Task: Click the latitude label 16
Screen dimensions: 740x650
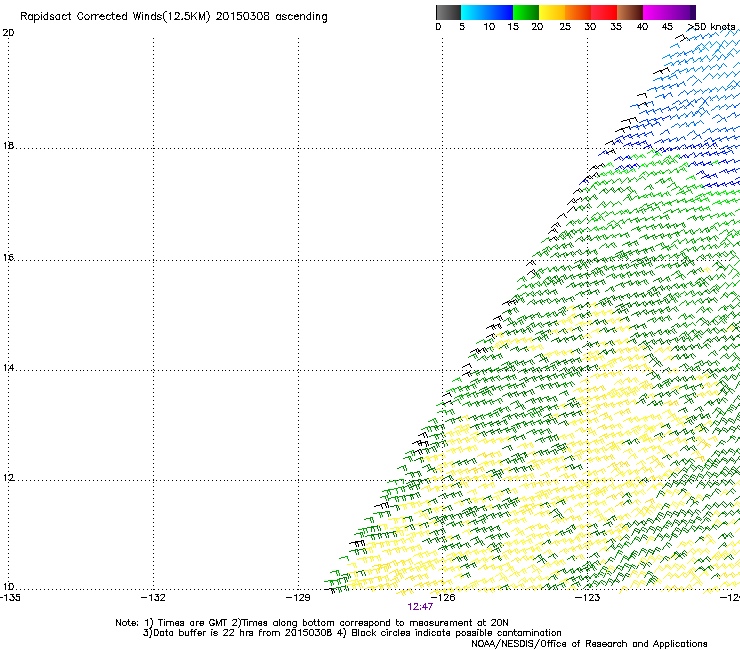Action: click(x=8, y=258)
